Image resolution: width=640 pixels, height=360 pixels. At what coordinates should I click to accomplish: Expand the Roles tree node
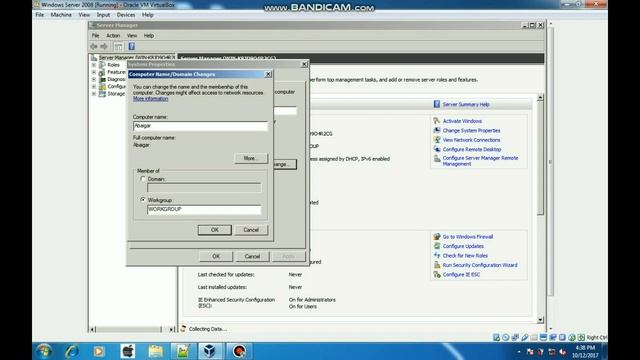[x=94, y=65]
